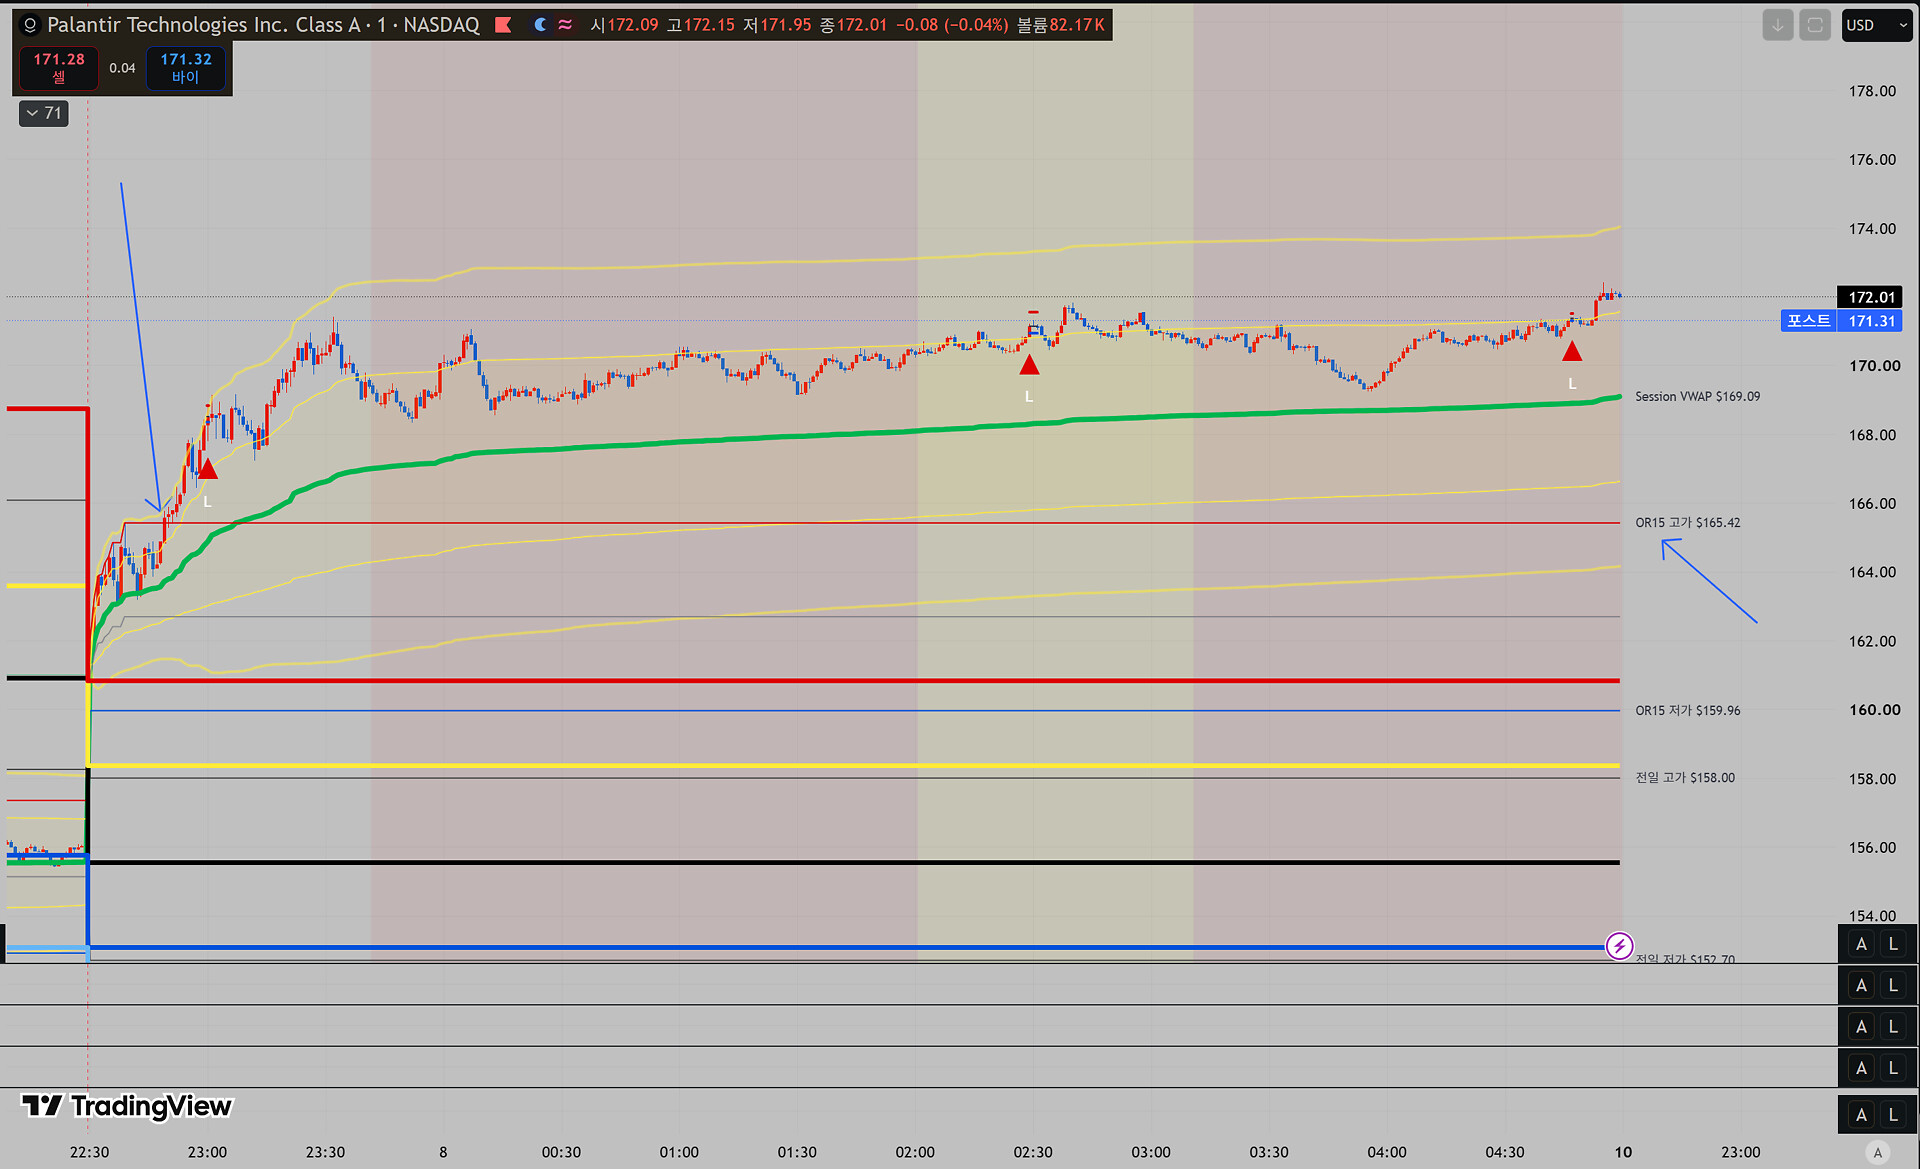Click the 04:30 time axis label

tap(1505, 1152)
